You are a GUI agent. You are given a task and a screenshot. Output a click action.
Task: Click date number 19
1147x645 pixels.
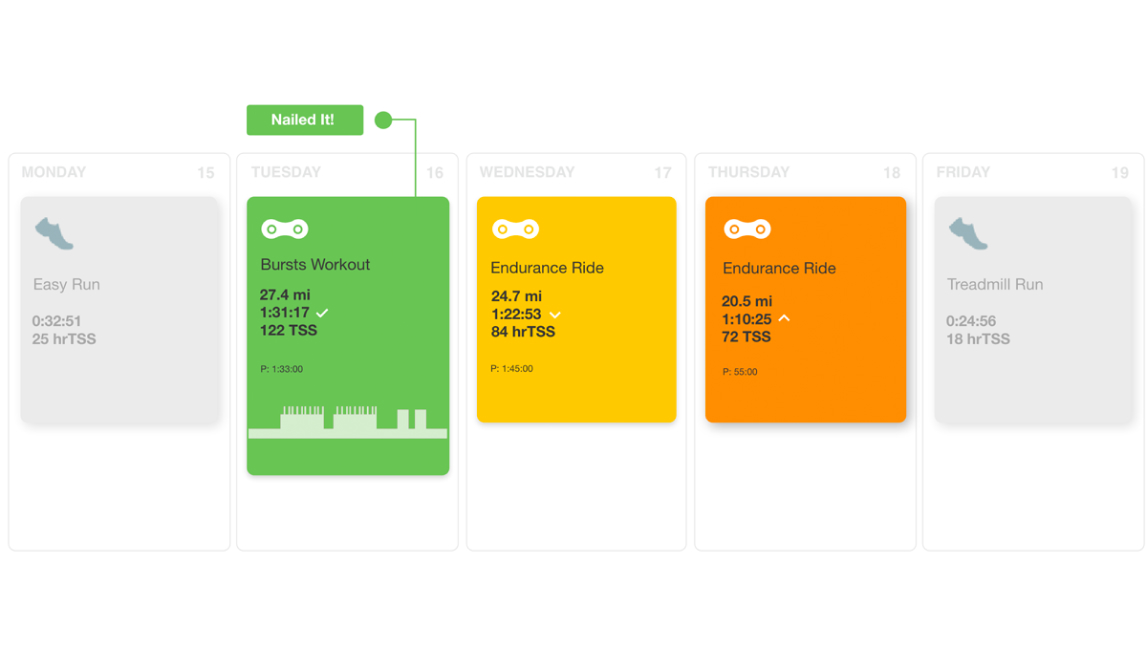click(x=1120, y=173)
